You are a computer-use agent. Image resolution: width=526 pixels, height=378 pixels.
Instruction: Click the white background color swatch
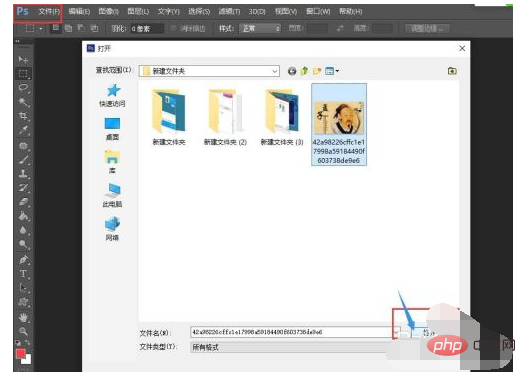(28, 360)
